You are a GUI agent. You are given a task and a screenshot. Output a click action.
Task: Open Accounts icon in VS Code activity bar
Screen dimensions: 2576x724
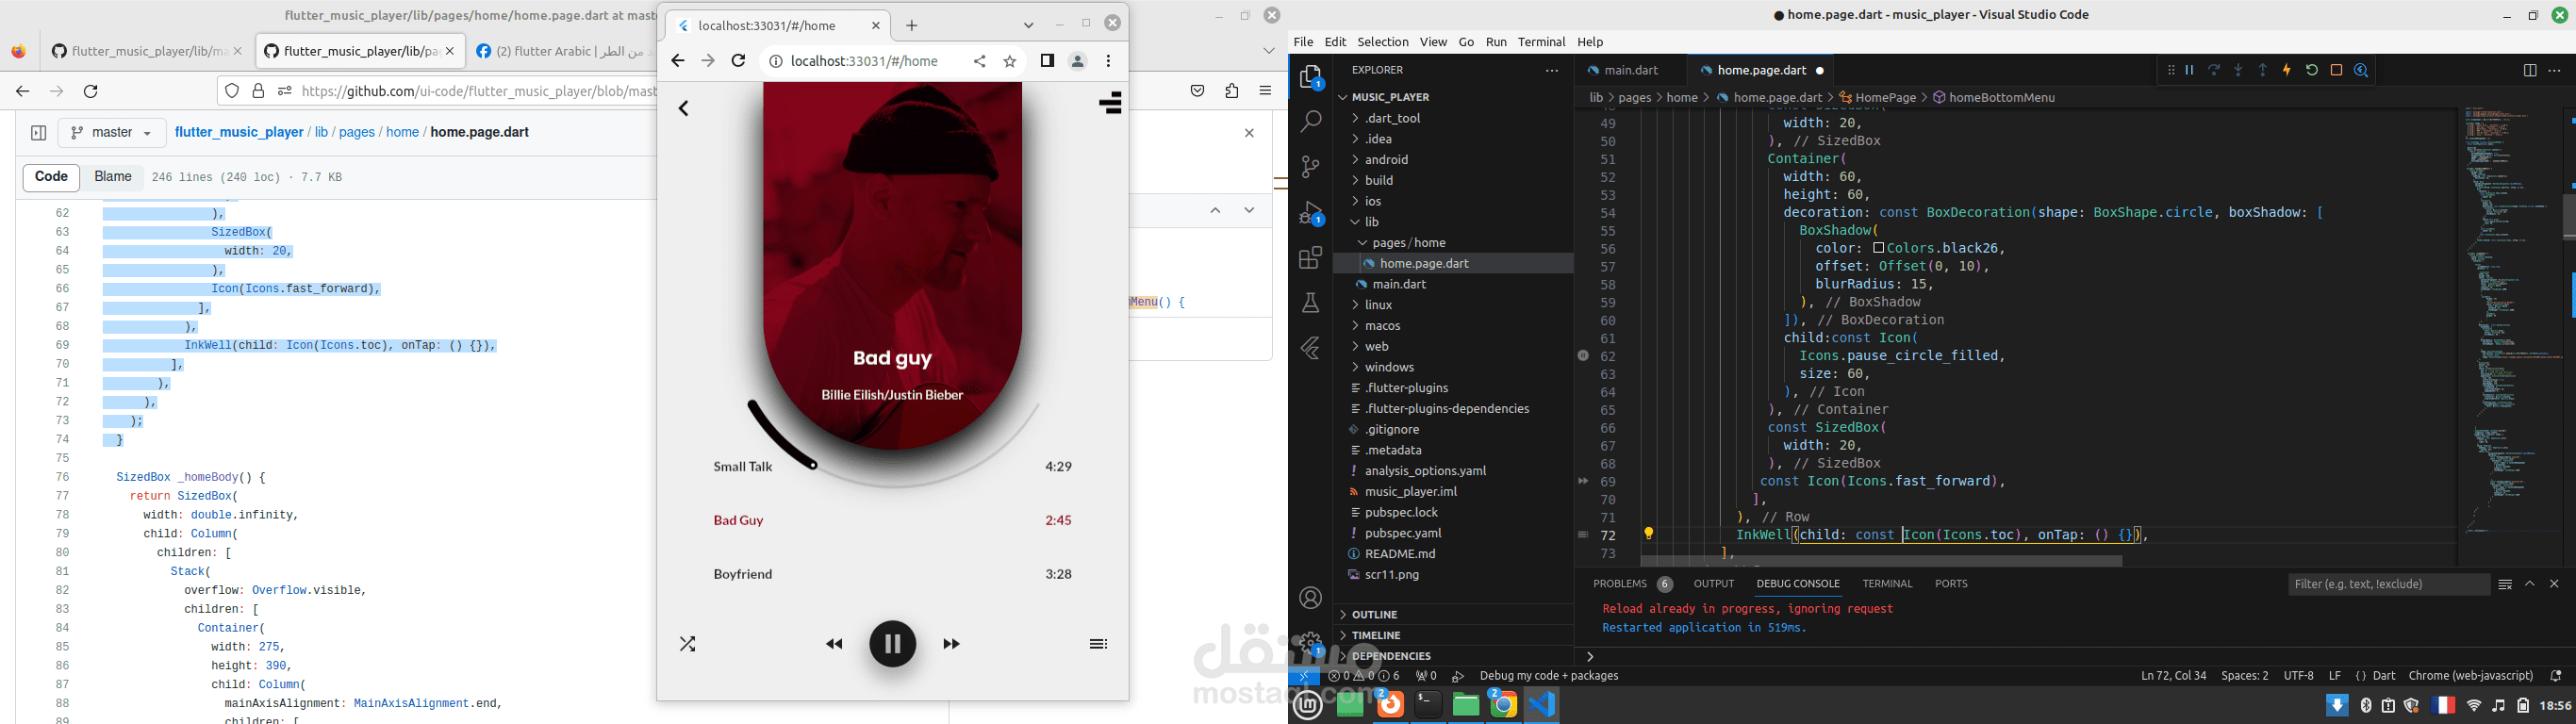[x=1311, y=598]
